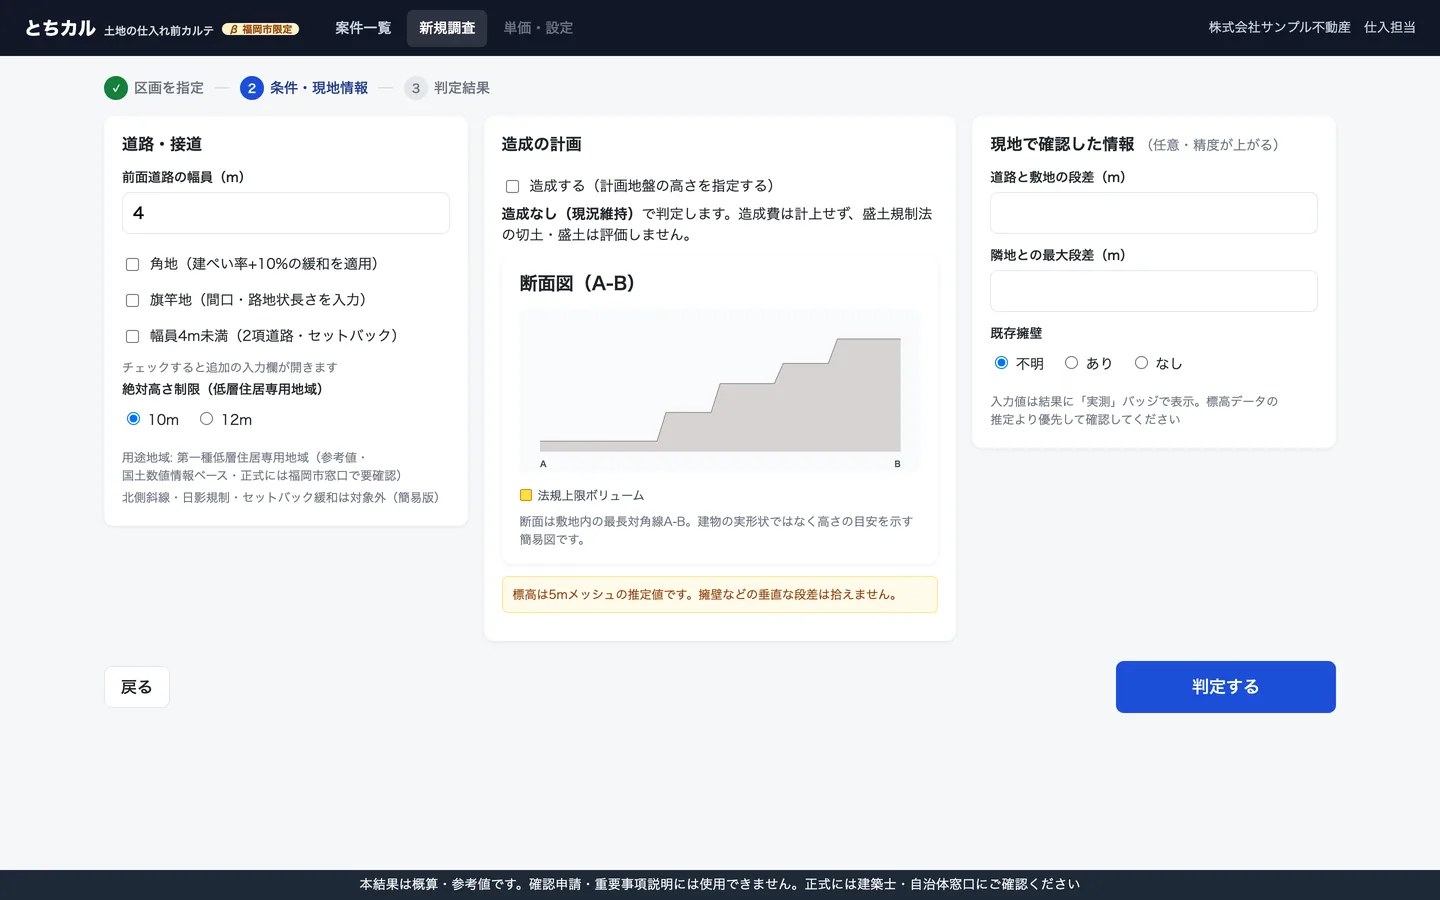Focus the 道路と敷地の段差 input field

(x=1154, y=213)
